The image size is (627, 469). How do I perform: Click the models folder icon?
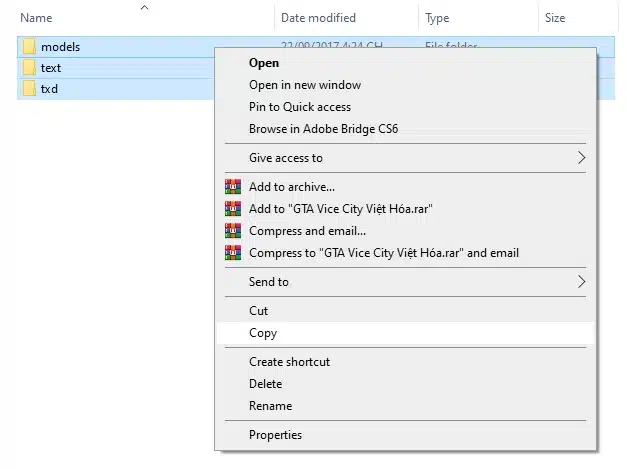[28, 47]
